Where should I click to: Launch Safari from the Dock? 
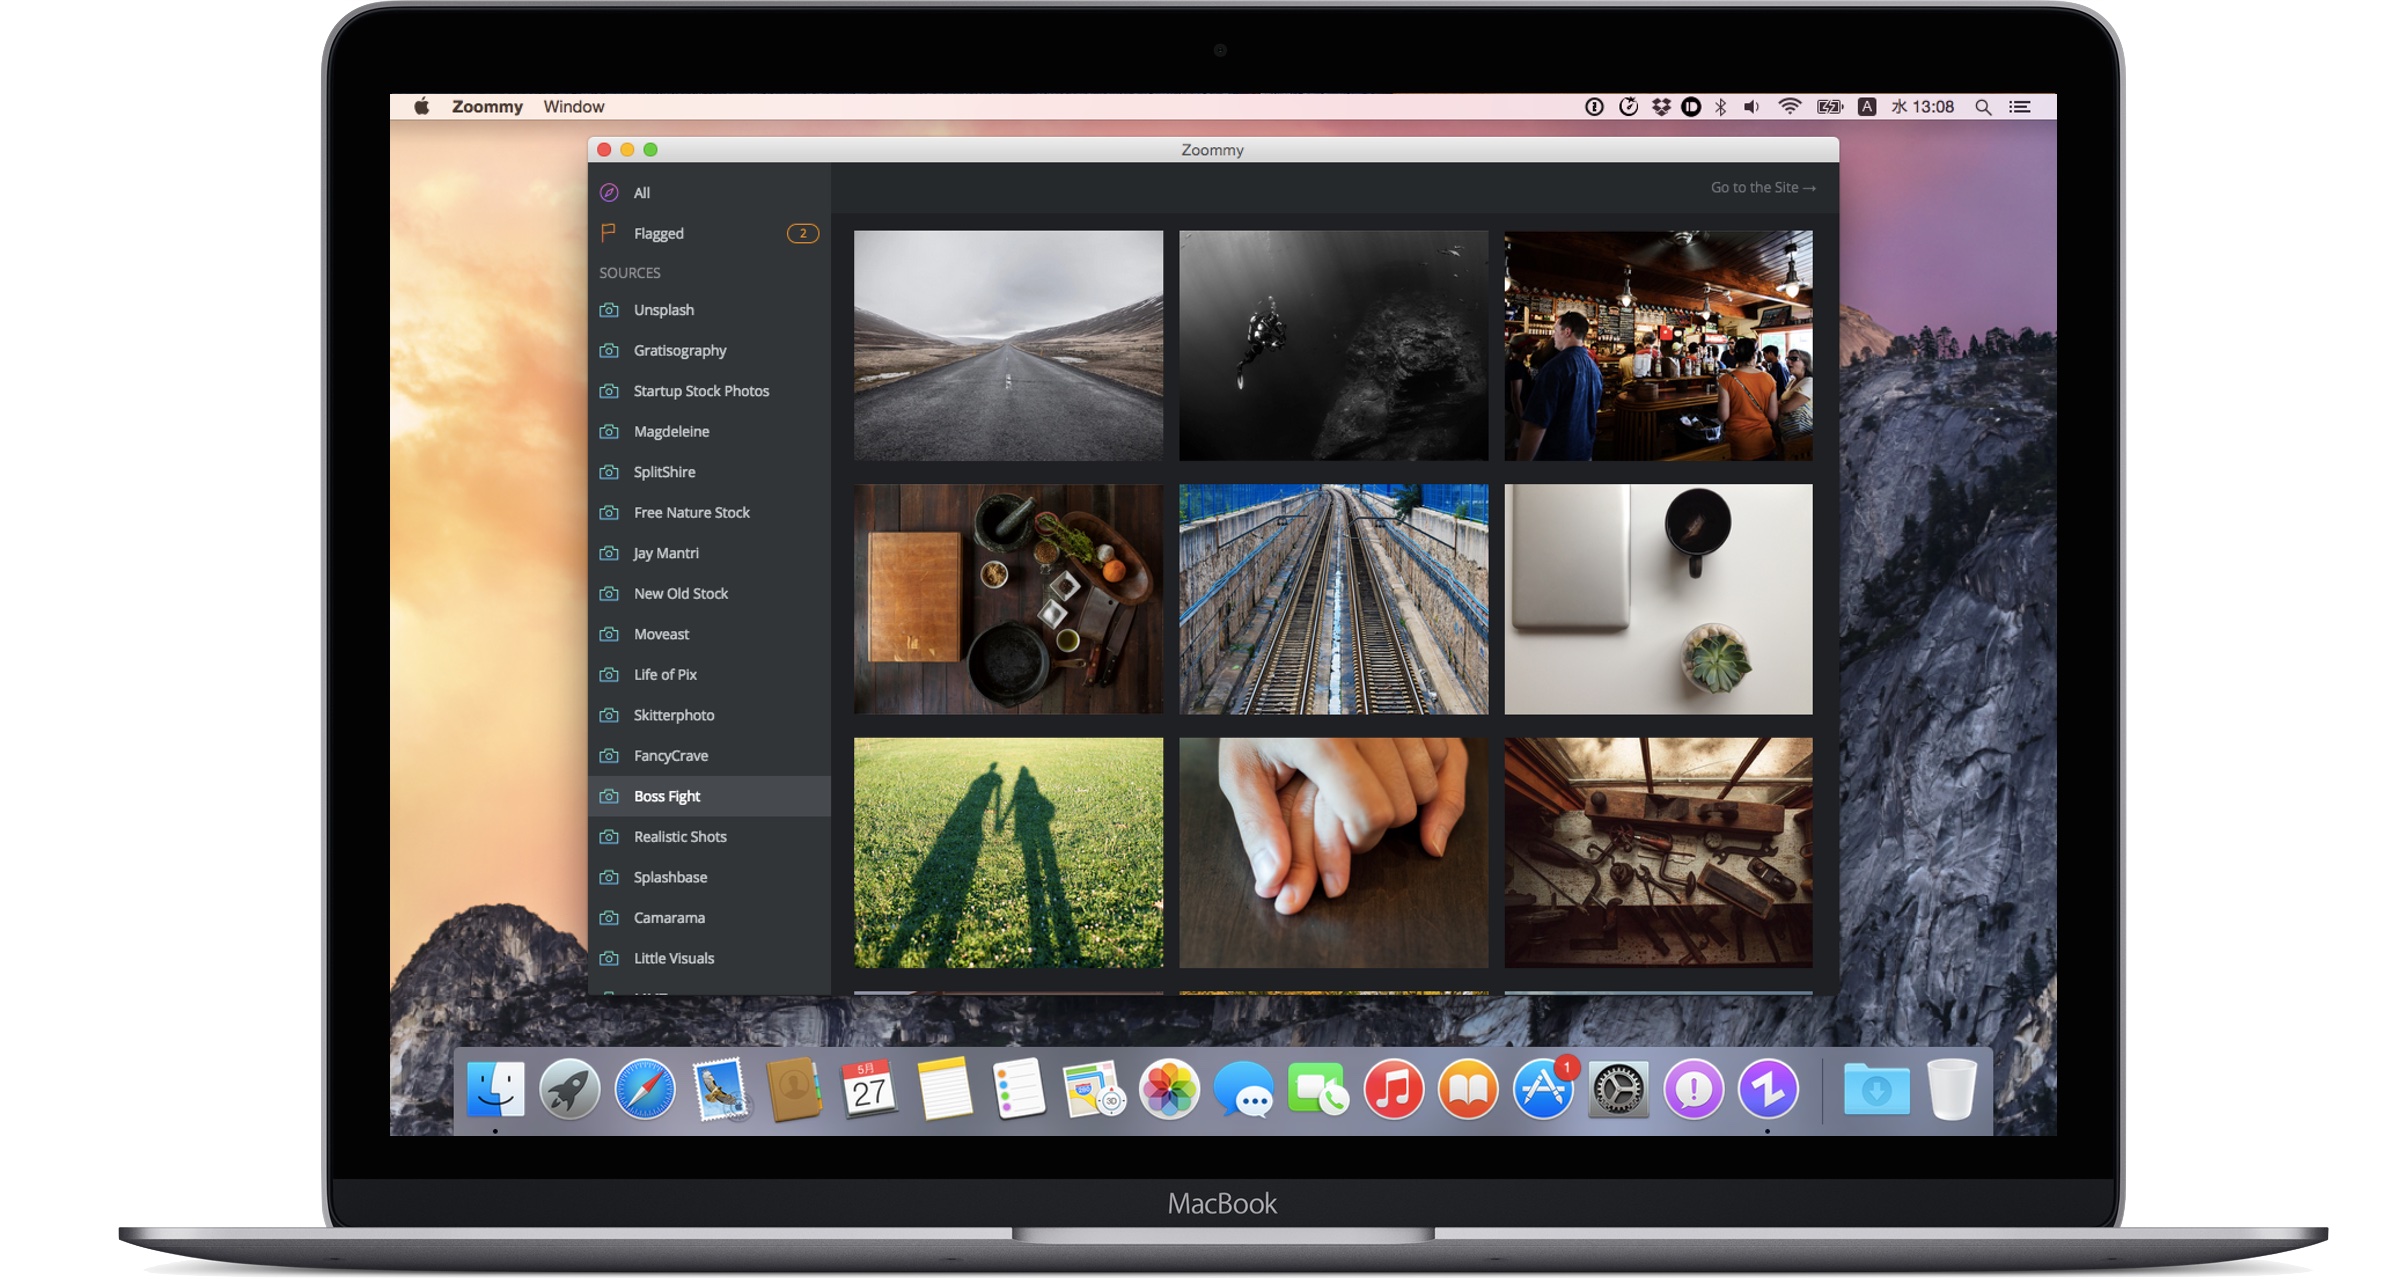(644, 1089)
